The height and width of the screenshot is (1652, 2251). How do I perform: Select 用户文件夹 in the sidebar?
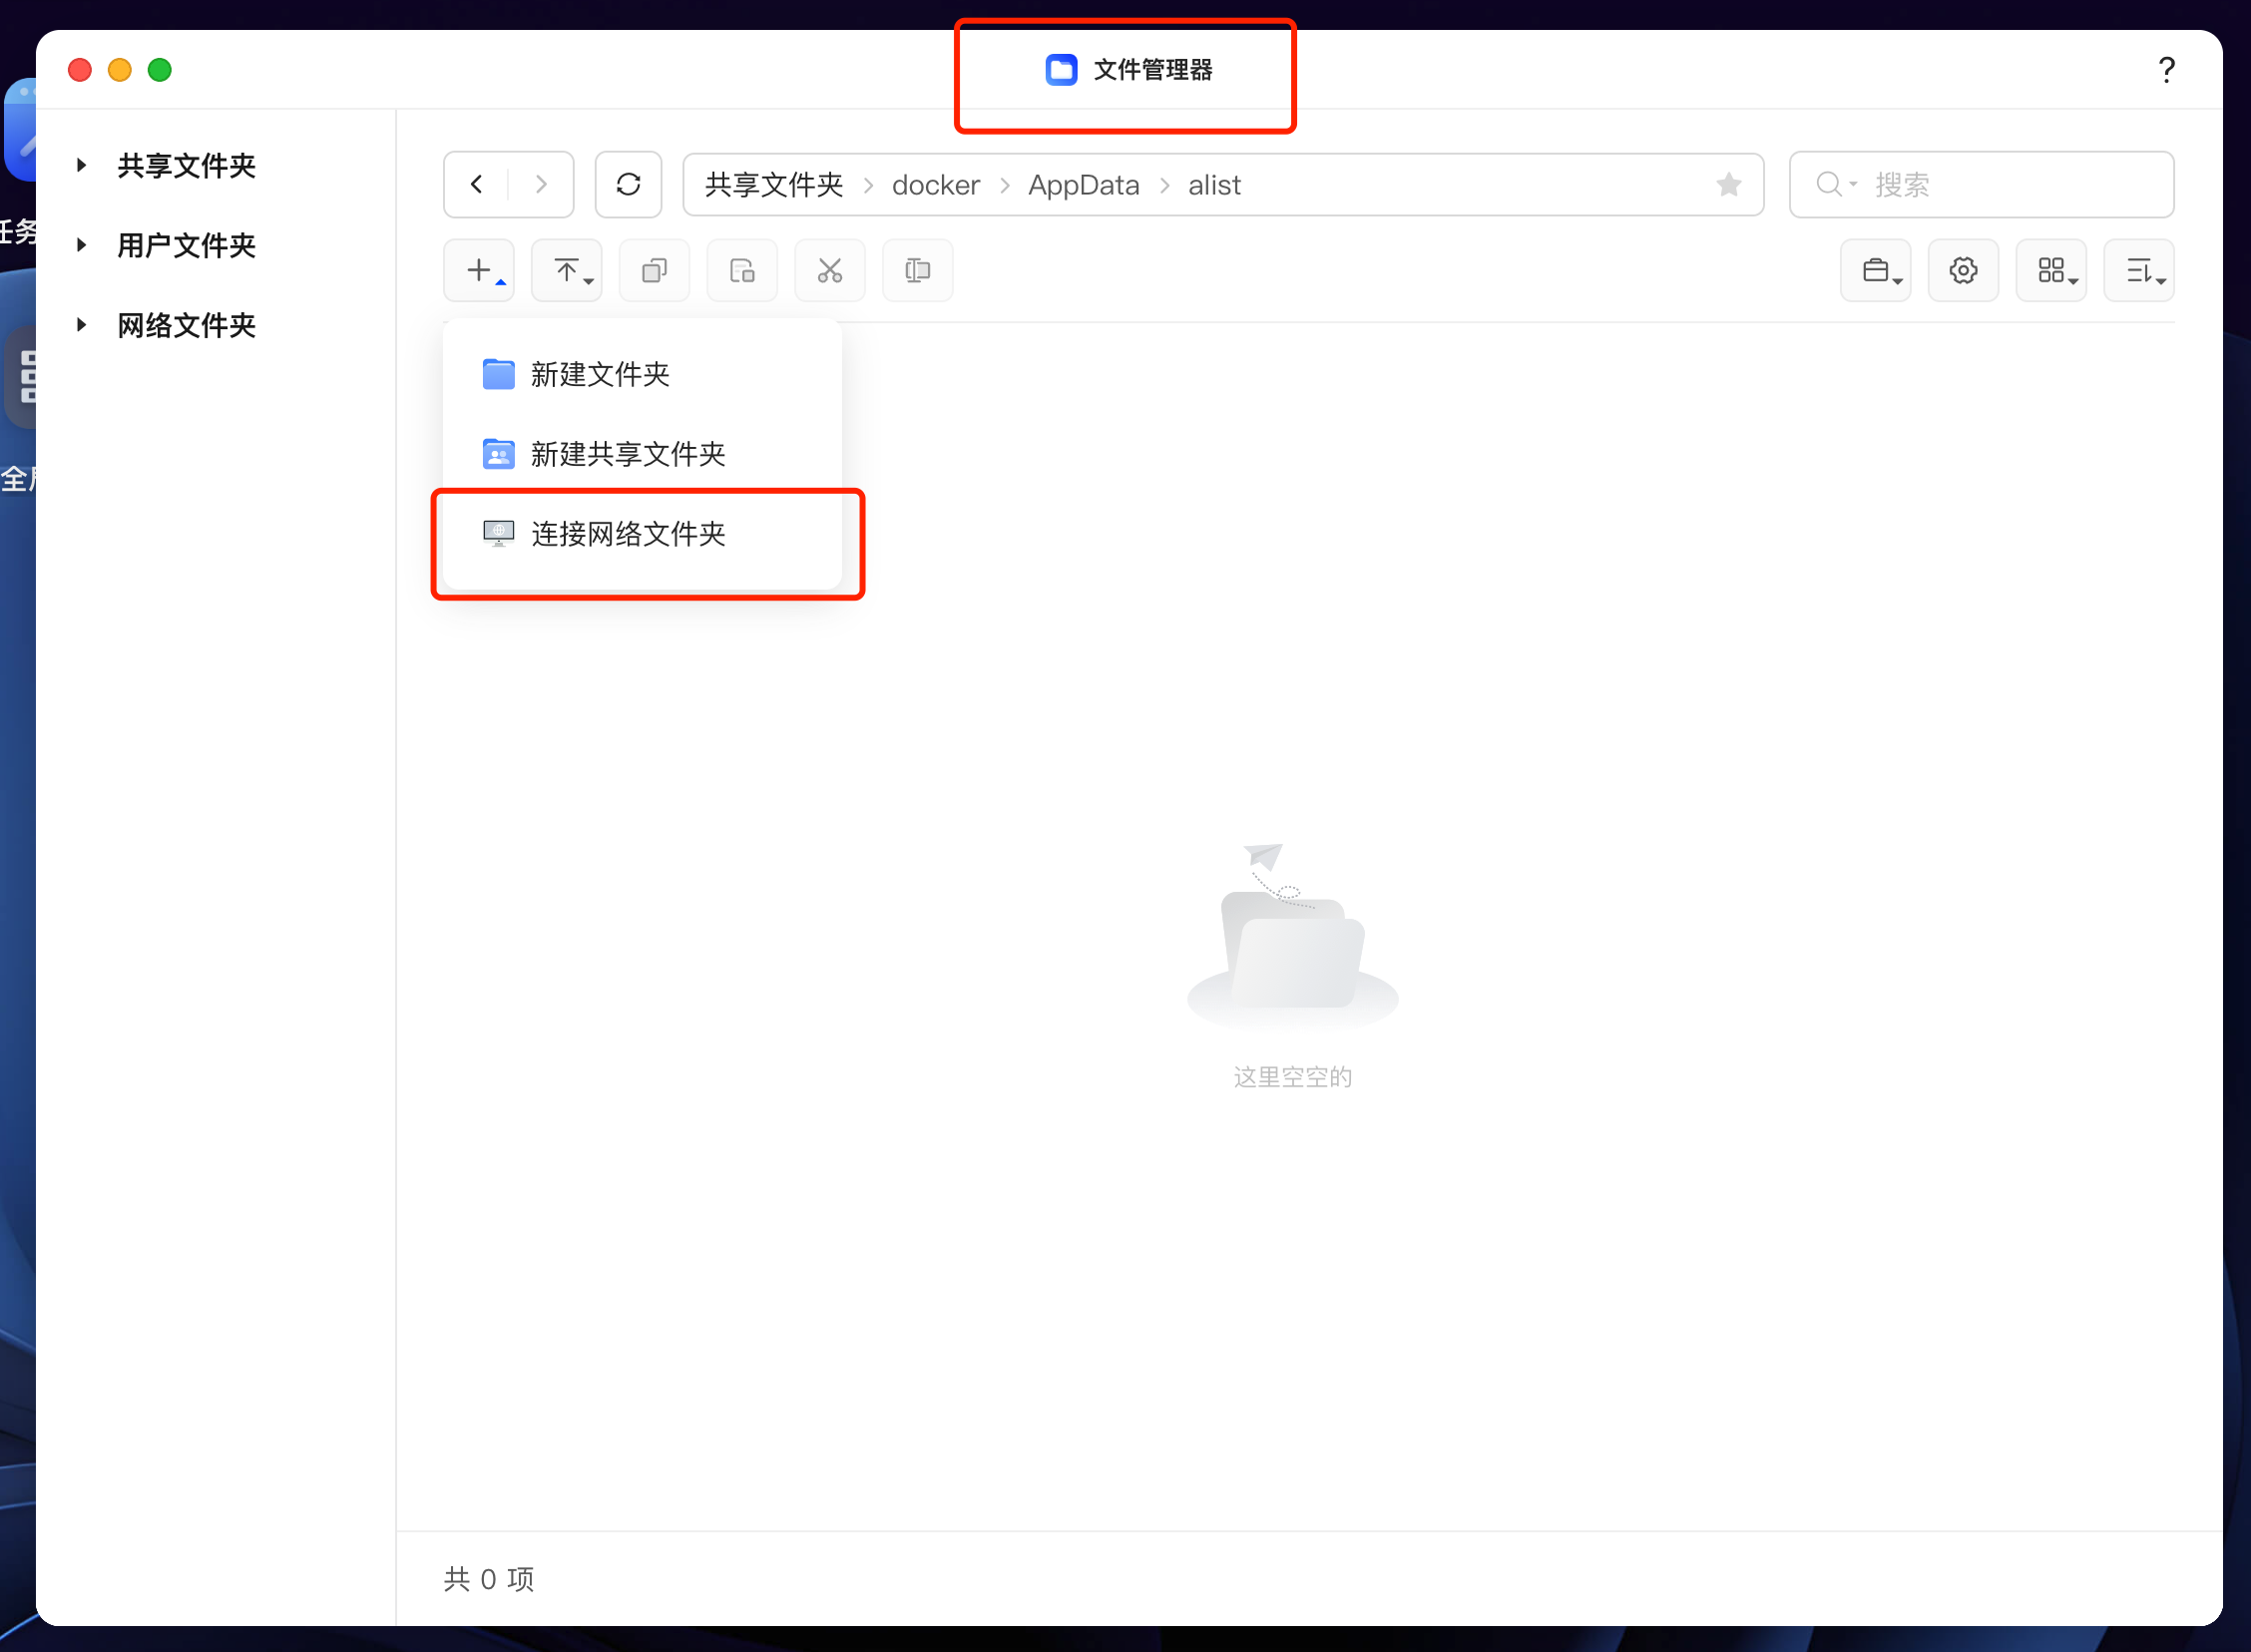187,245
